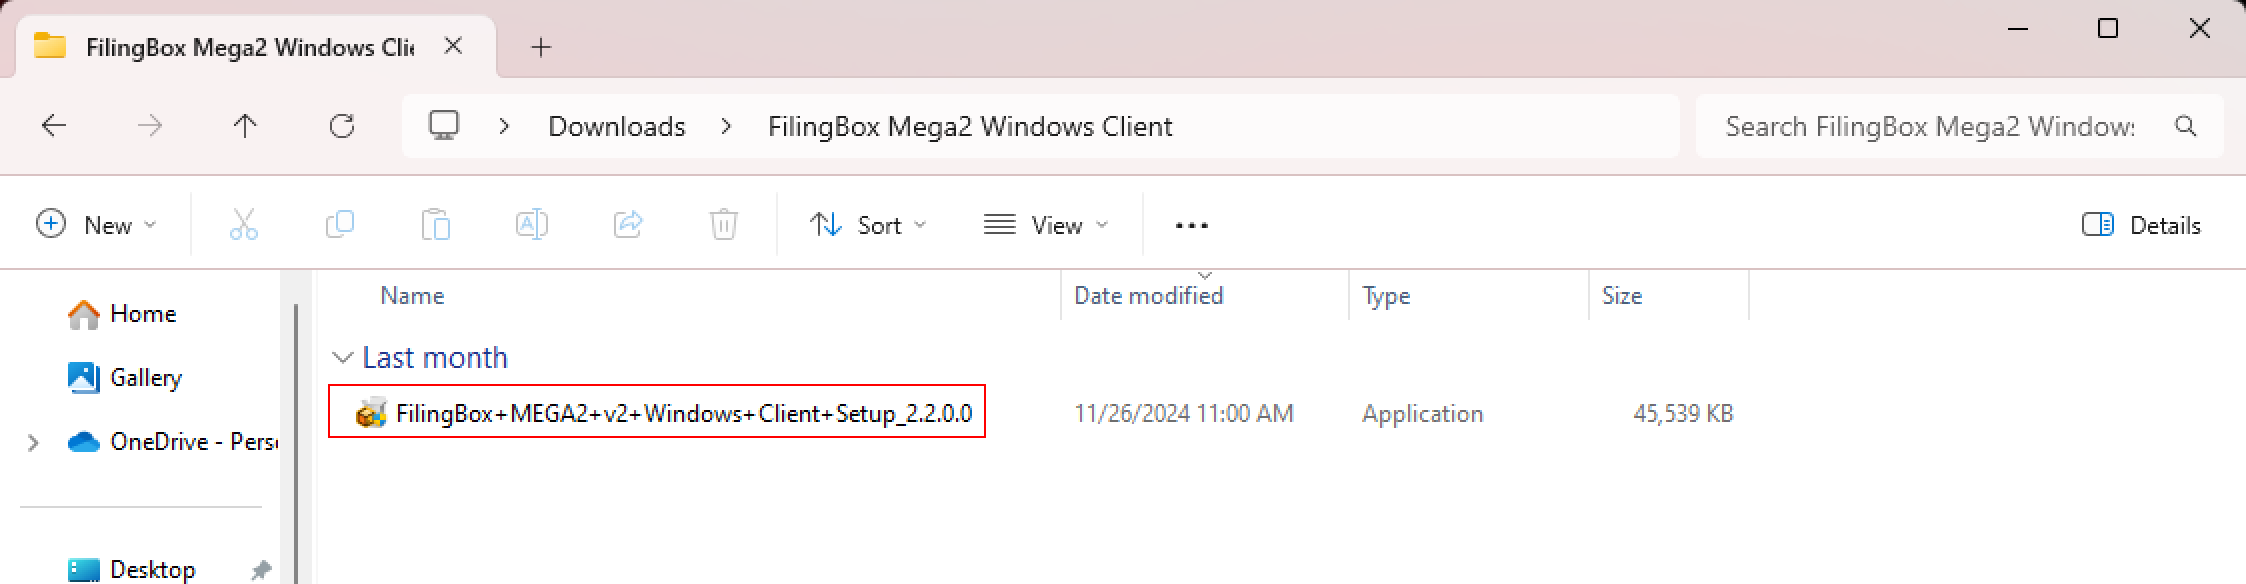The height and width of the screenshot is (584, 2246).
Task: Toggle the Details pane button
Action: 2141,225
